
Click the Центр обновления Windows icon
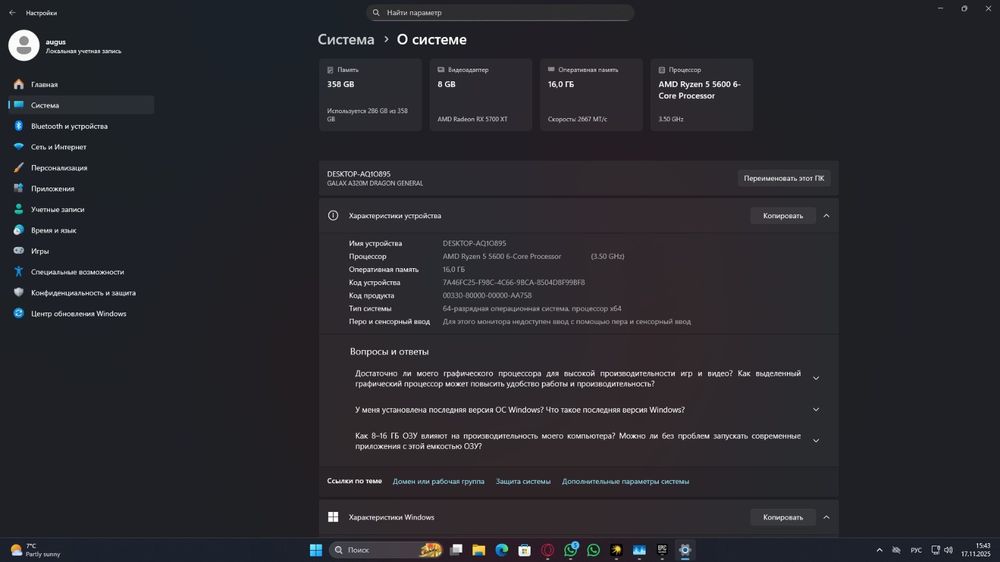click(18, 313)
